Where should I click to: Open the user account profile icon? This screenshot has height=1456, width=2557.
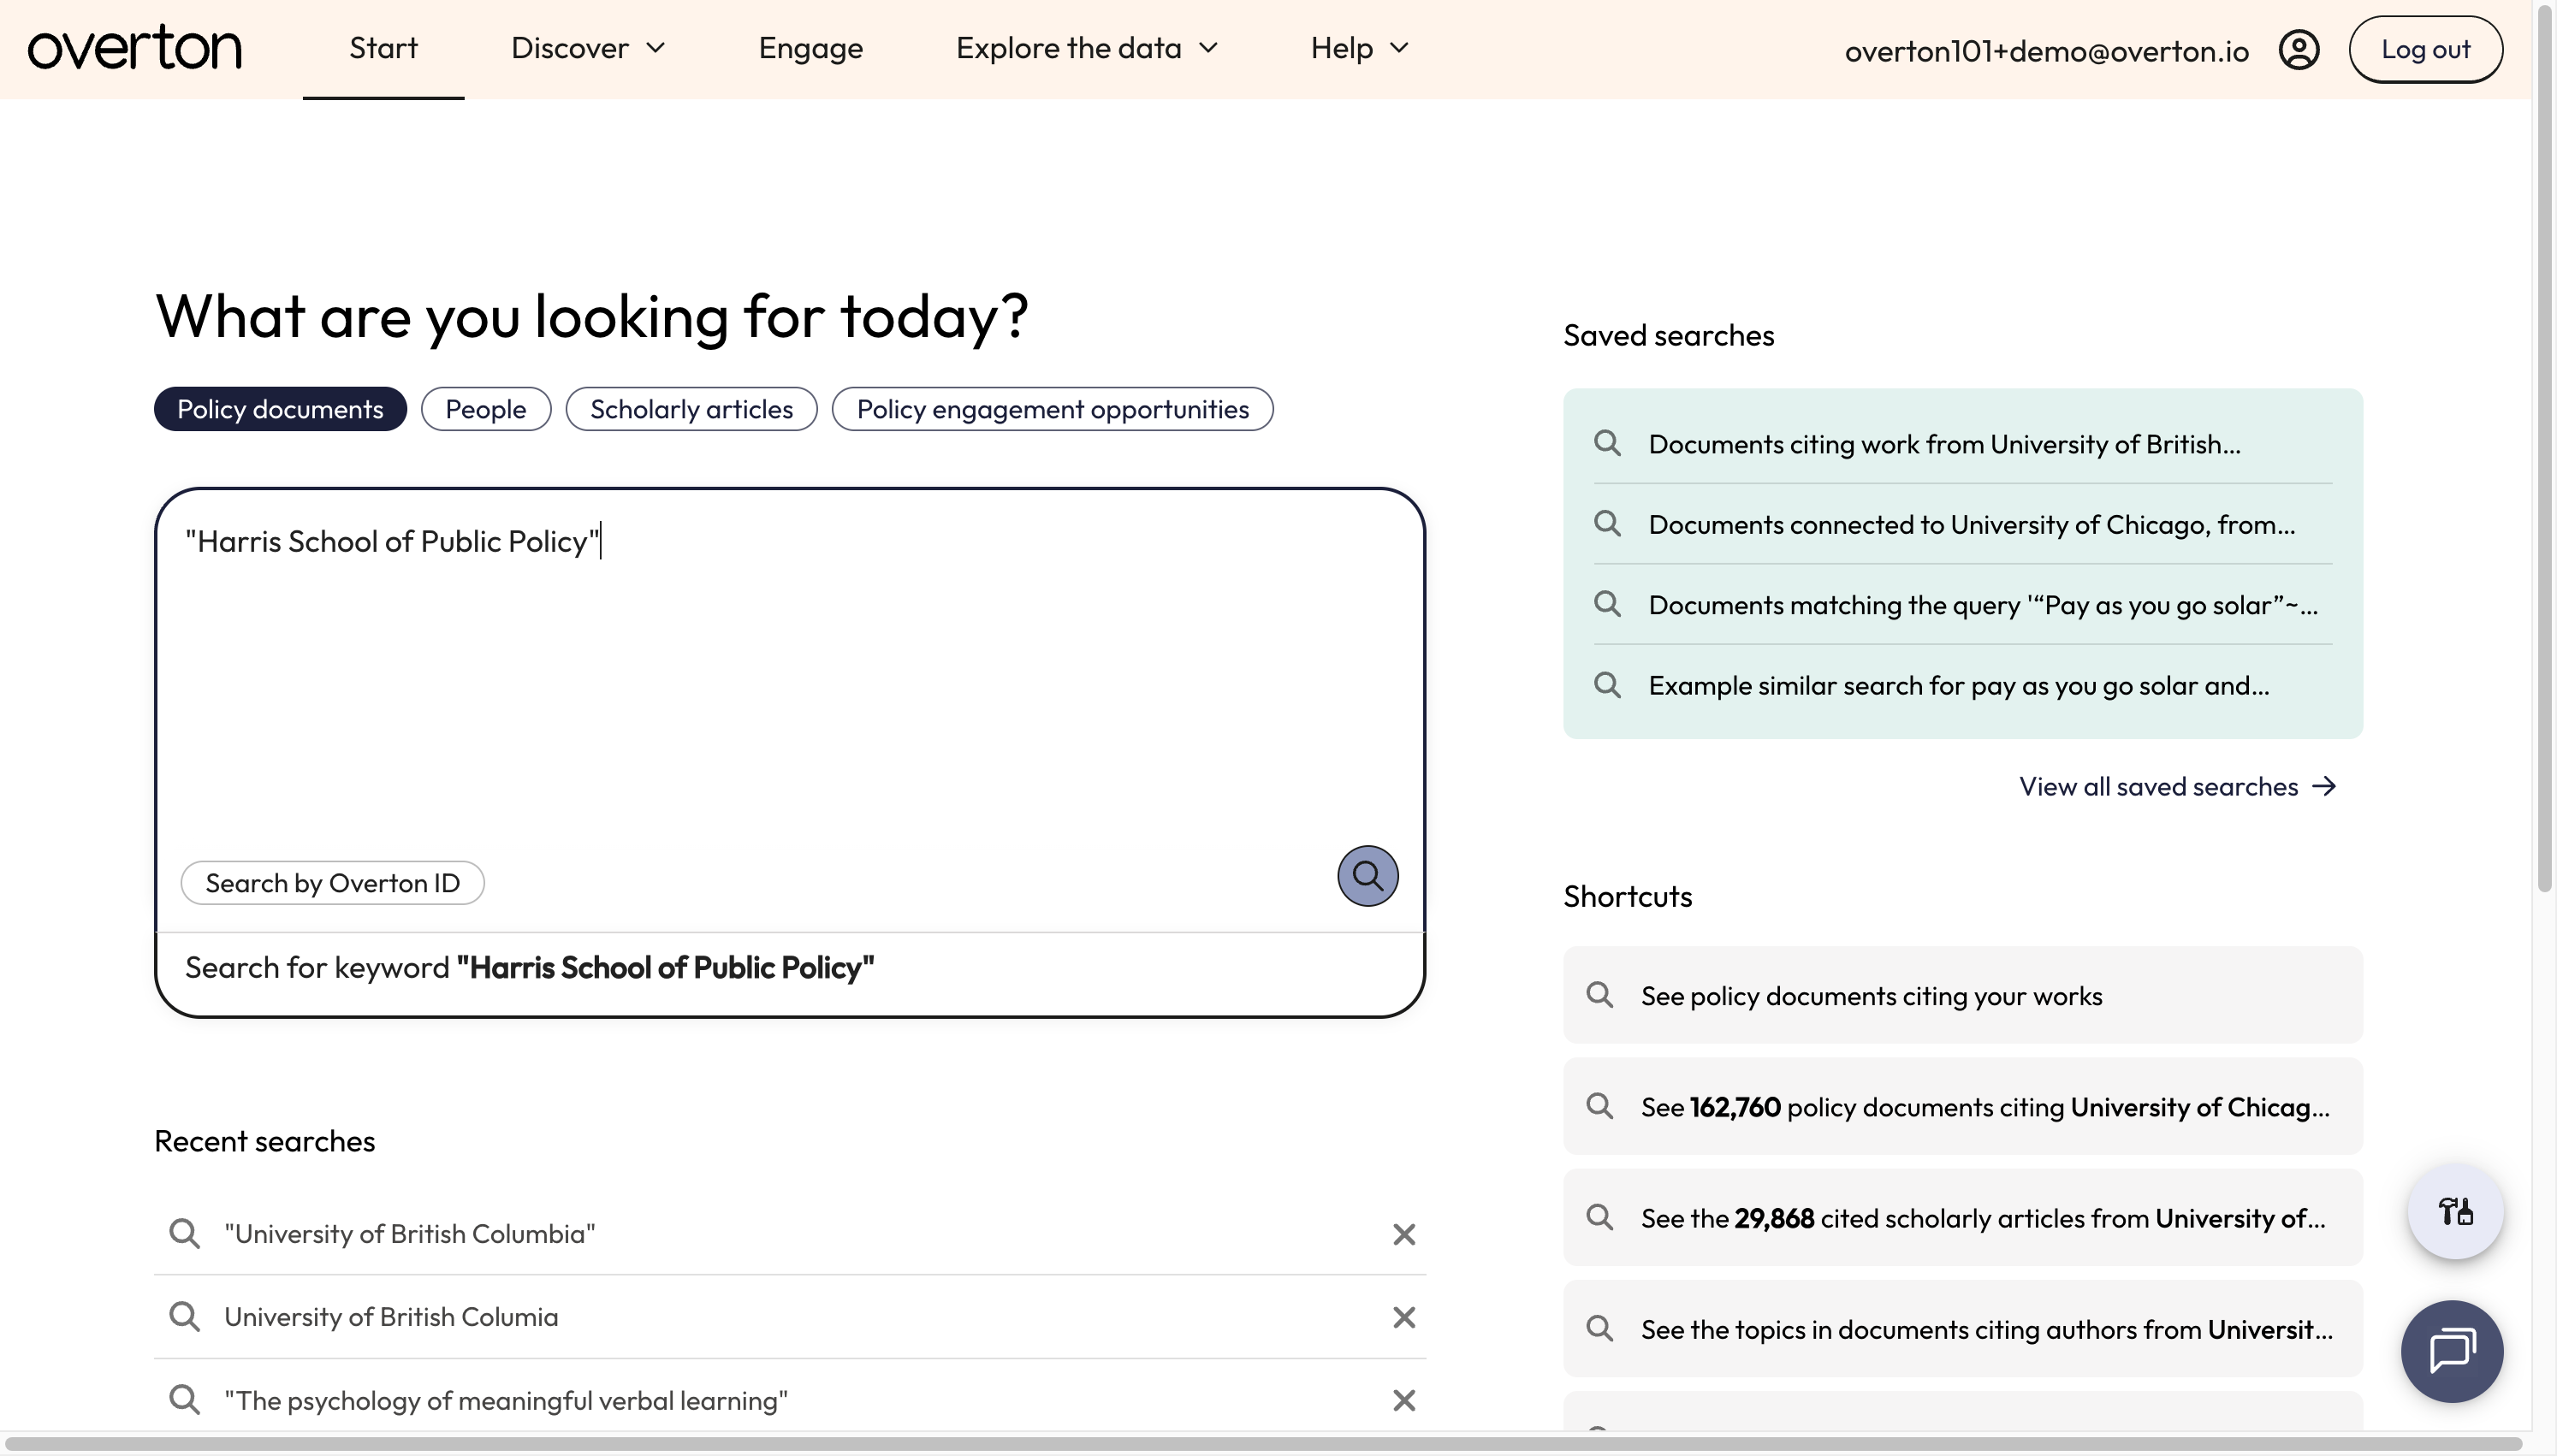click(x=2298, y=49)
